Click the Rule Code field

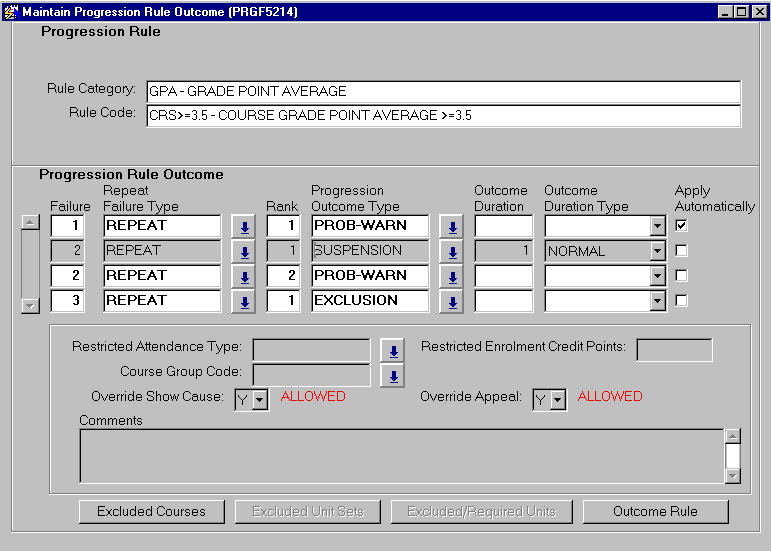click(443, 116)
